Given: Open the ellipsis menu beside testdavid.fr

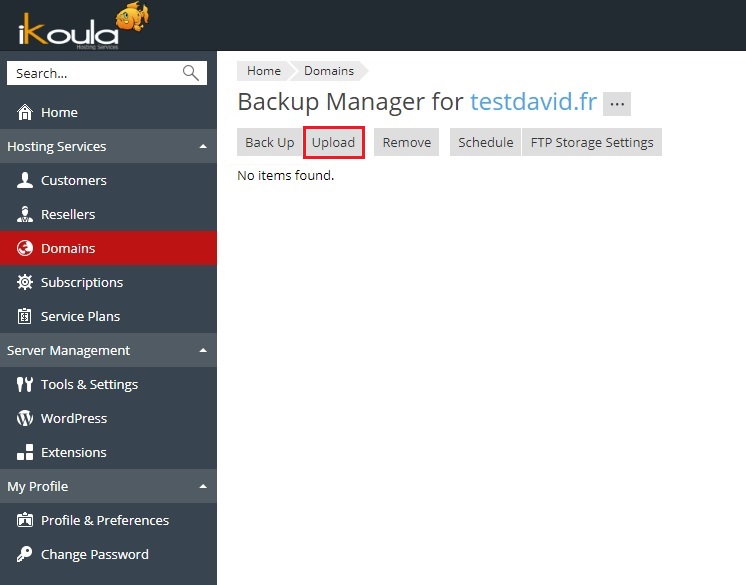Looking at the screenshot, I should point(617,104).
